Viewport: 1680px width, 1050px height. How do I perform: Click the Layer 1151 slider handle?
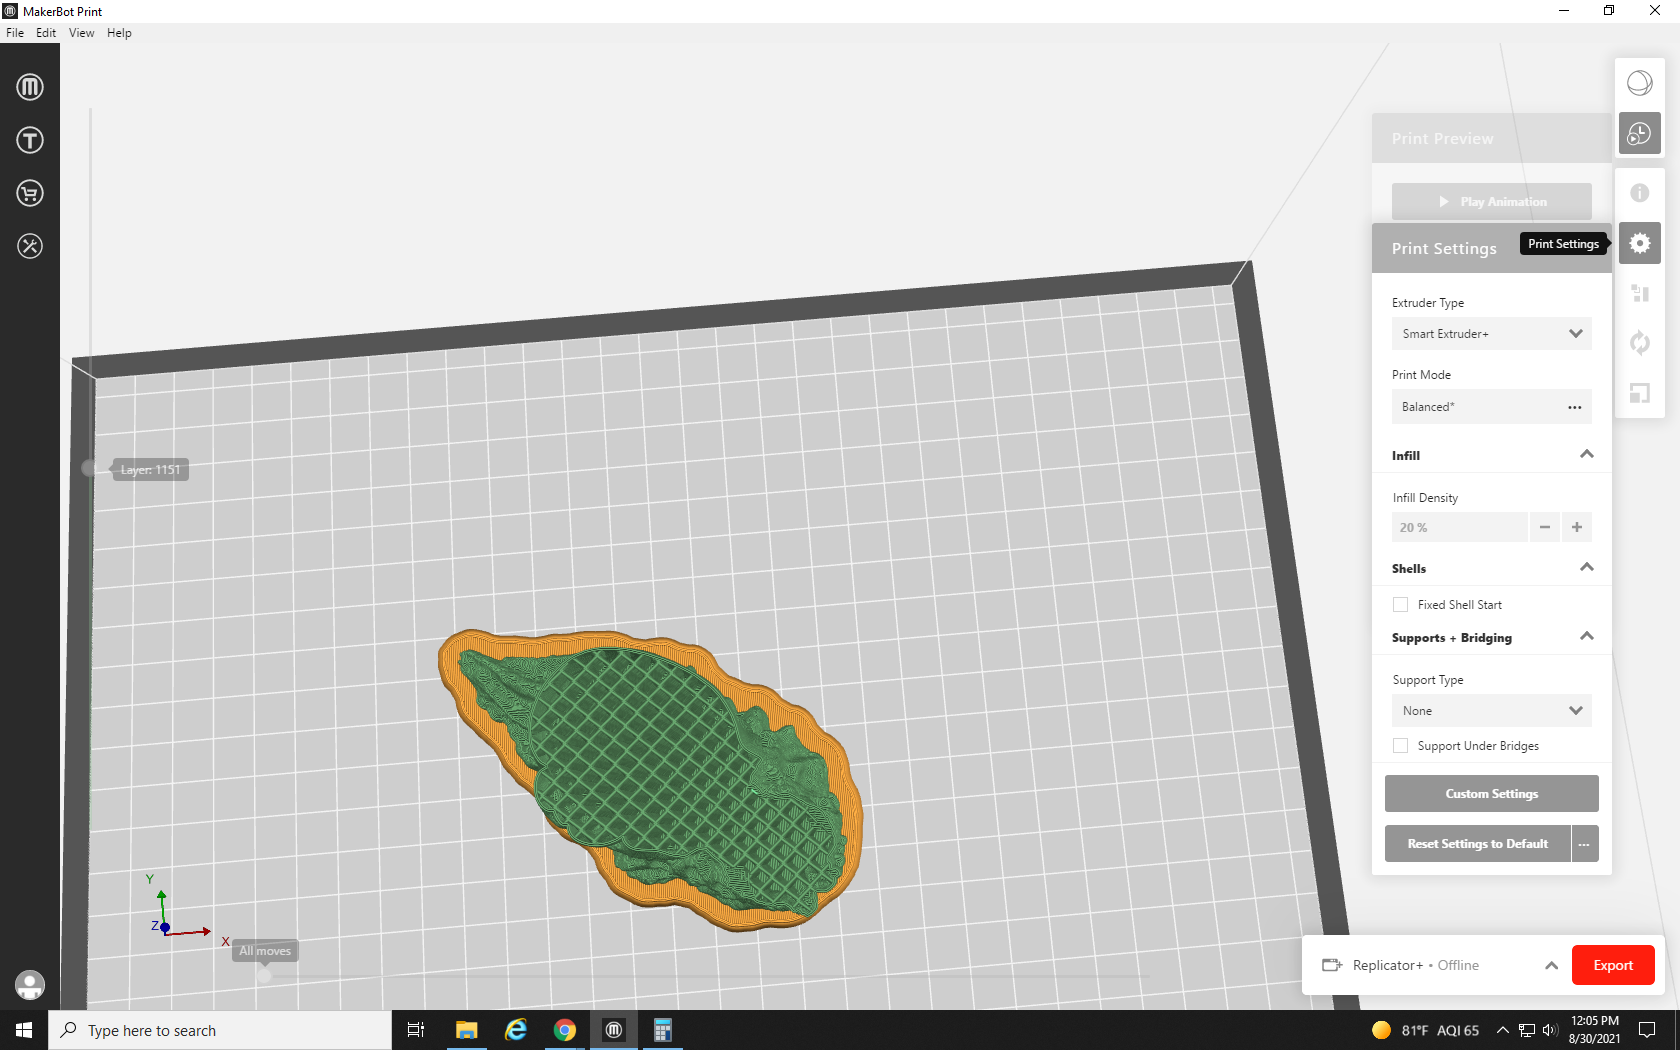(90, 468)
